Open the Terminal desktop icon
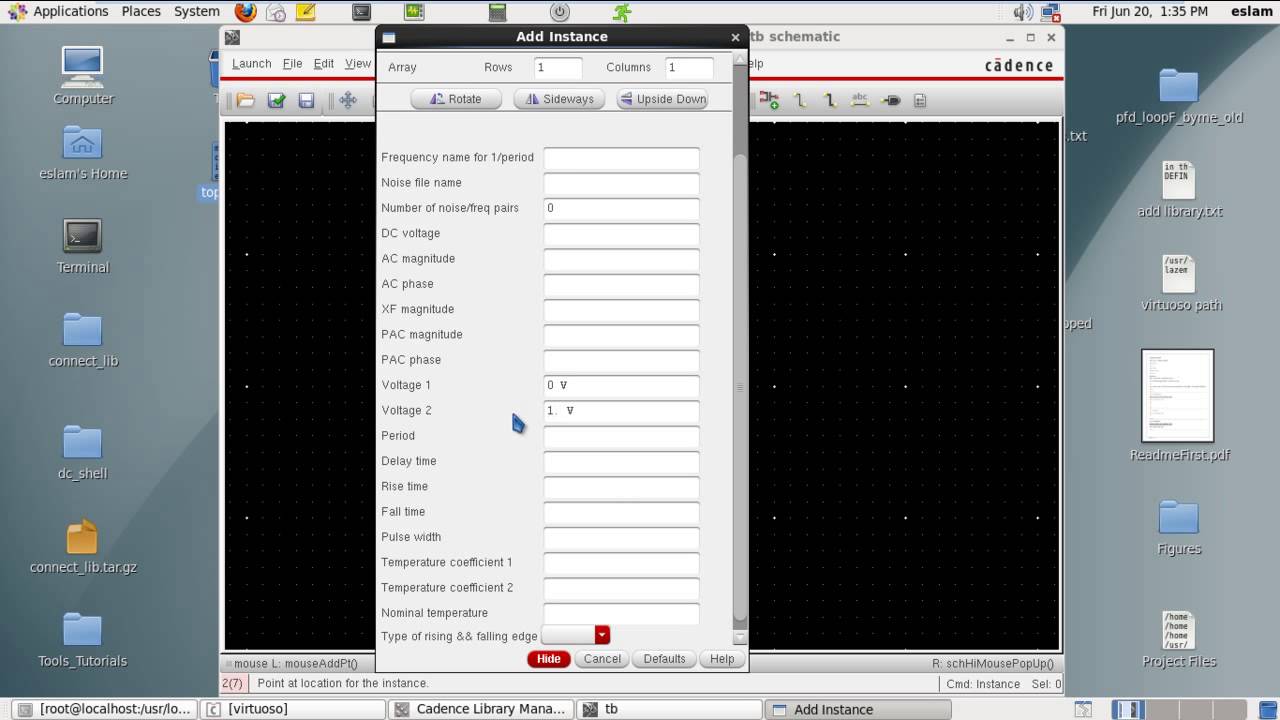The height and width of the screenshot is (720, 1280). click(x=83, y=246)
